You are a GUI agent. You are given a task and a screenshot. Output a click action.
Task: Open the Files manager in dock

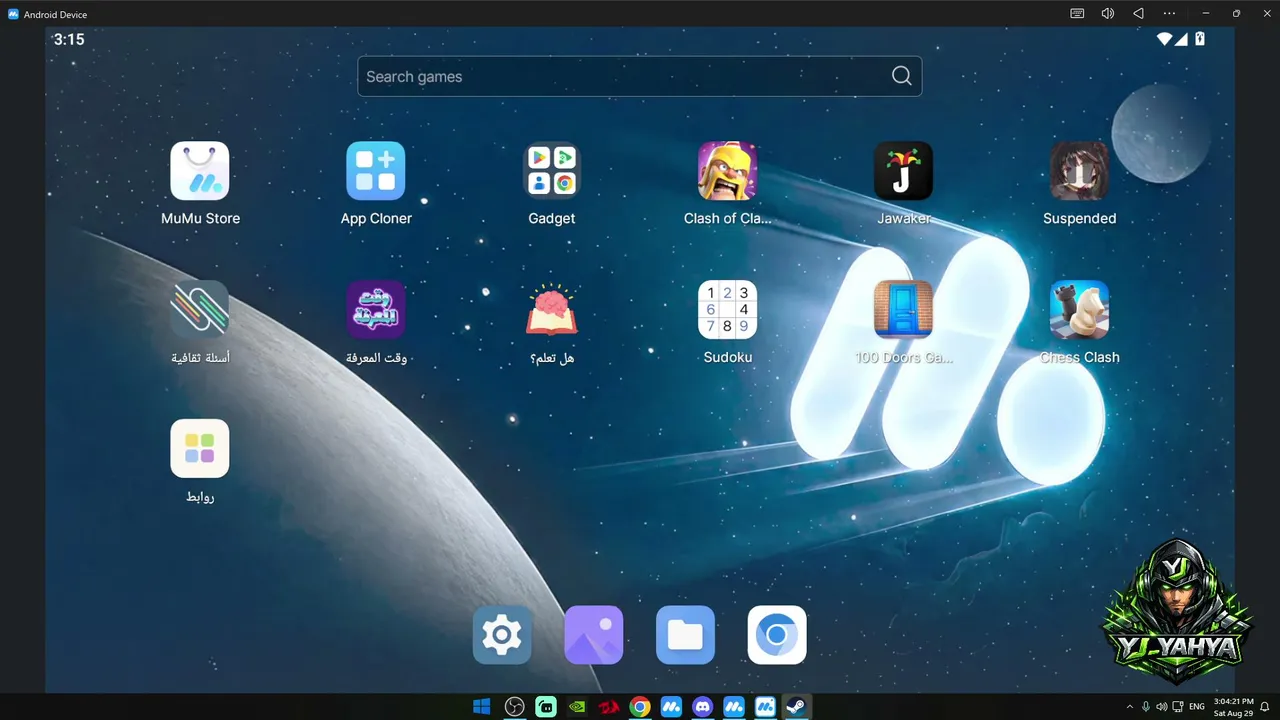685,635
